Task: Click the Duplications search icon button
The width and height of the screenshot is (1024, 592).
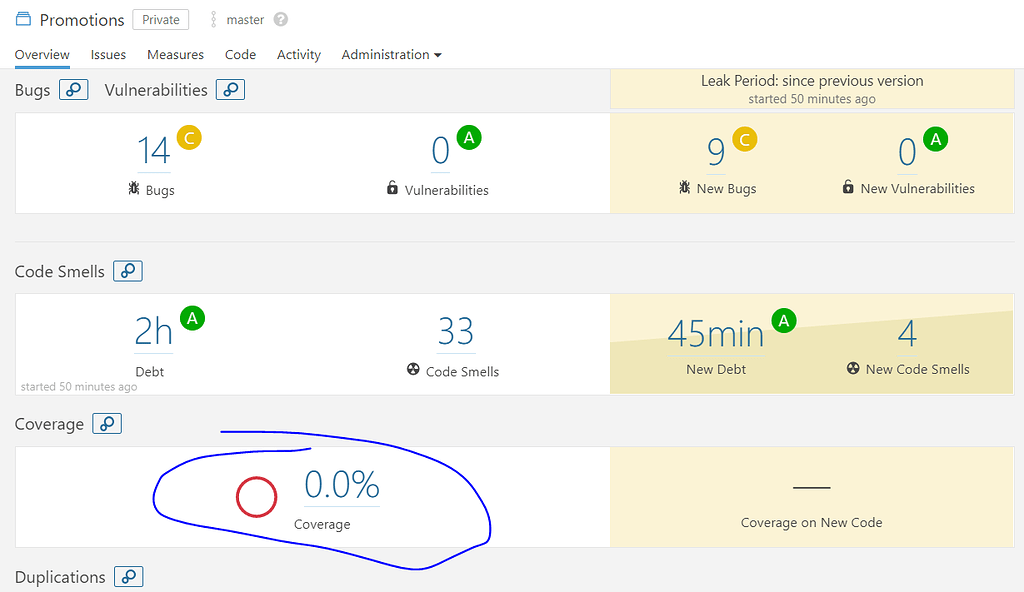Action: 129,577
